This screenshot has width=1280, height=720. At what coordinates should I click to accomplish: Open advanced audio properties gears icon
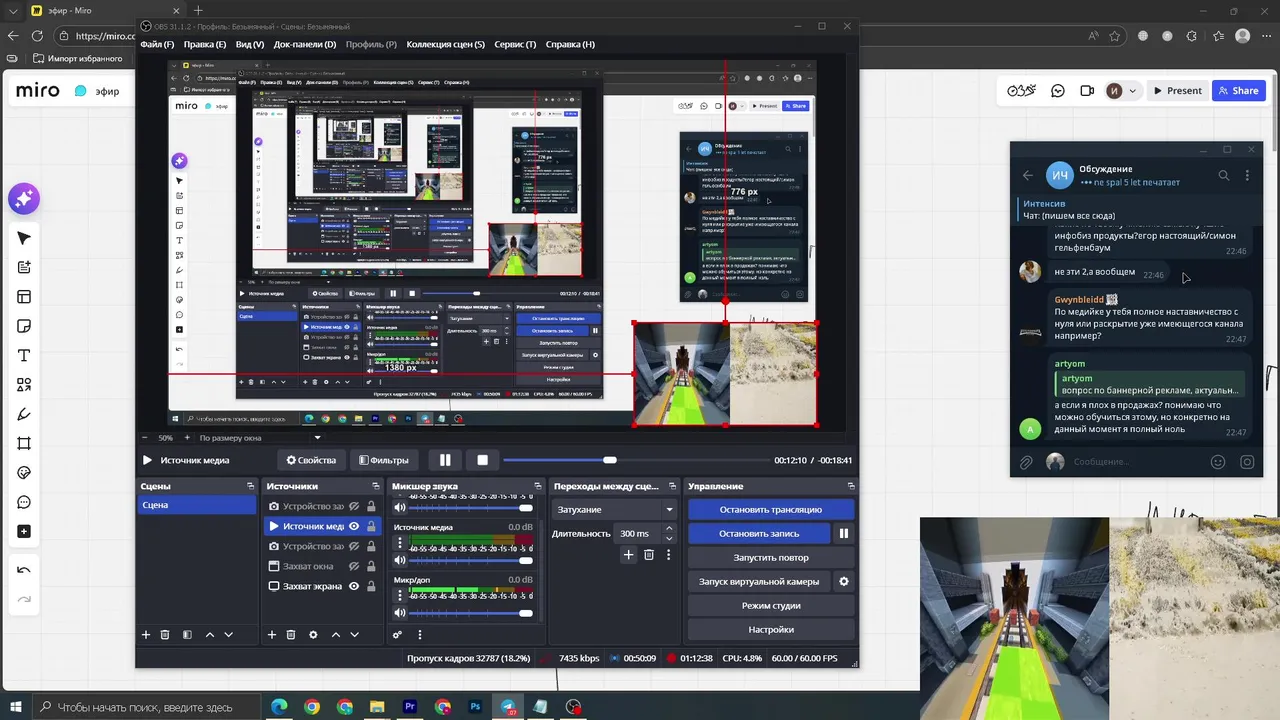[398, 635]
